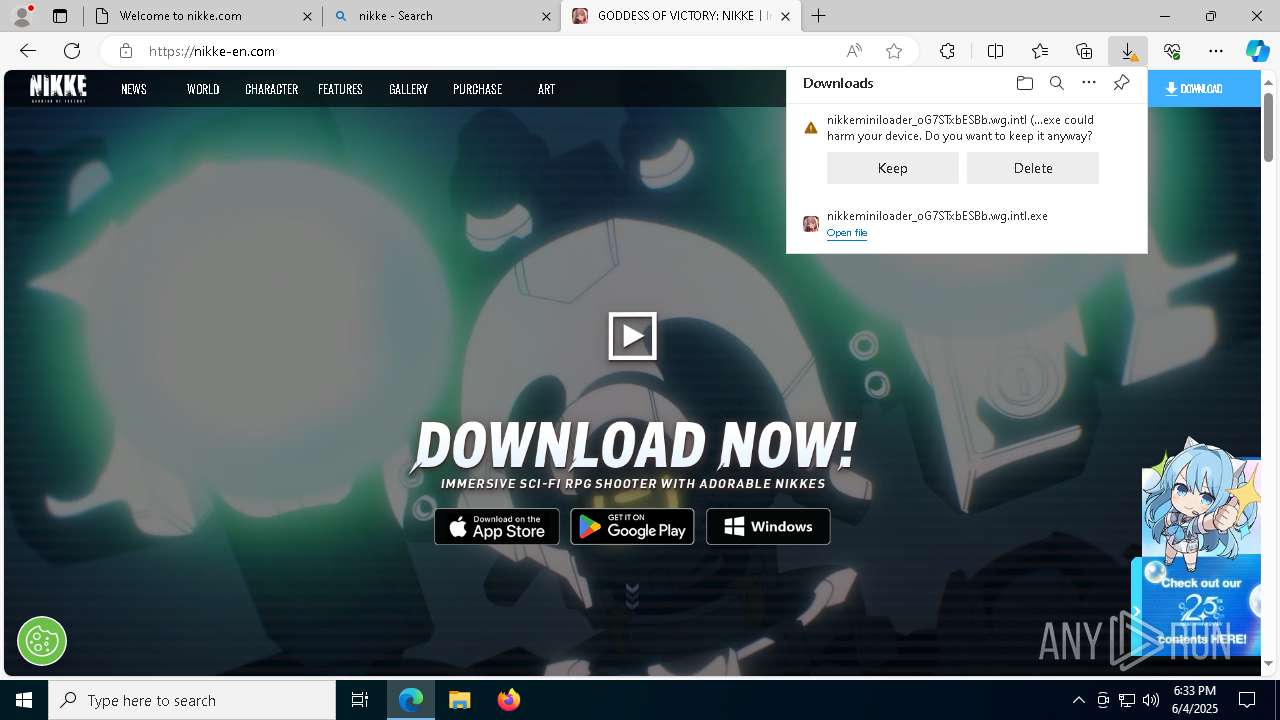Play the trailer video

point(633,336)
